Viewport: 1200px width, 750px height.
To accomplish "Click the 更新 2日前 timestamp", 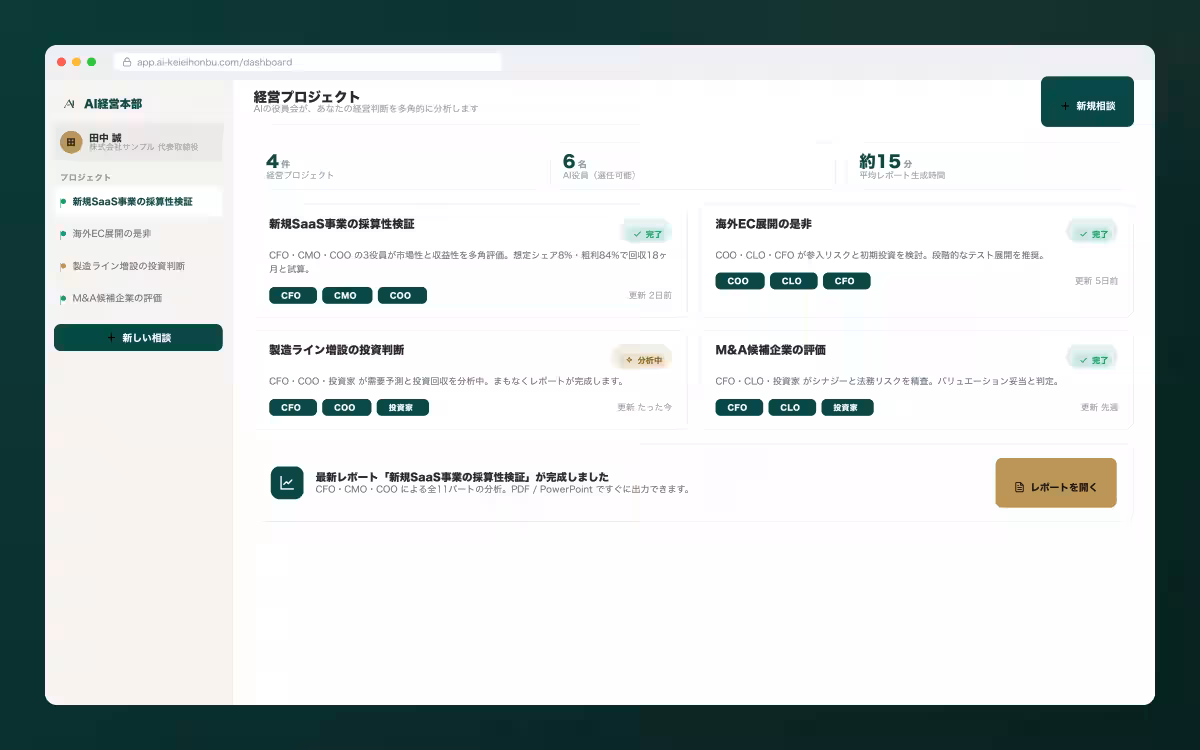I will point(650,296).
